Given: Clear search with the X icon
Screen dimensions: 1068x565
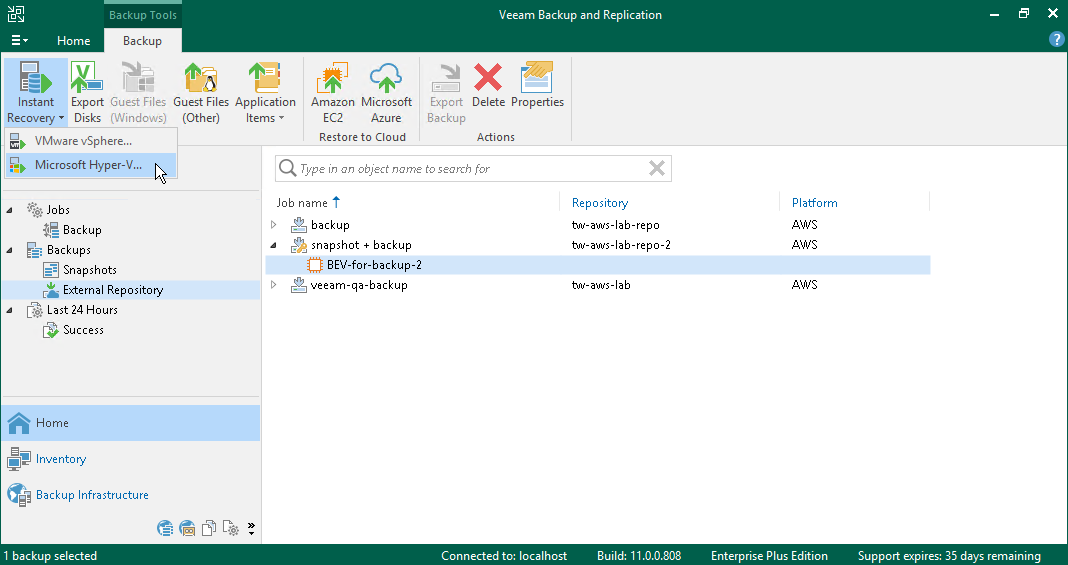Looking at the screenshot, I should (x=657, y=168).
